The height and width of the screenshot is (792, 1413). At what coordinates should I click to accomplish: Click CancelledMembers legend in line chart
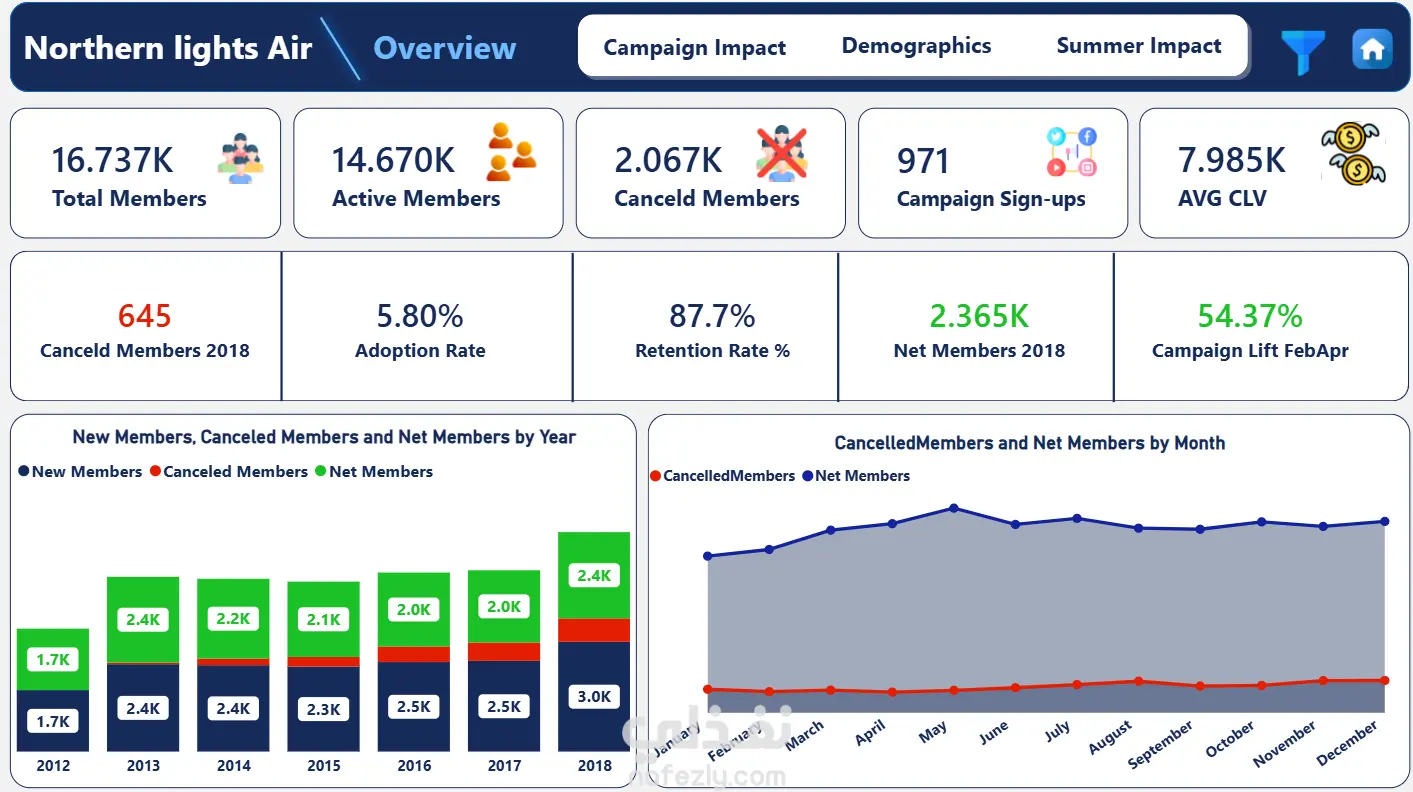[722, 476]
